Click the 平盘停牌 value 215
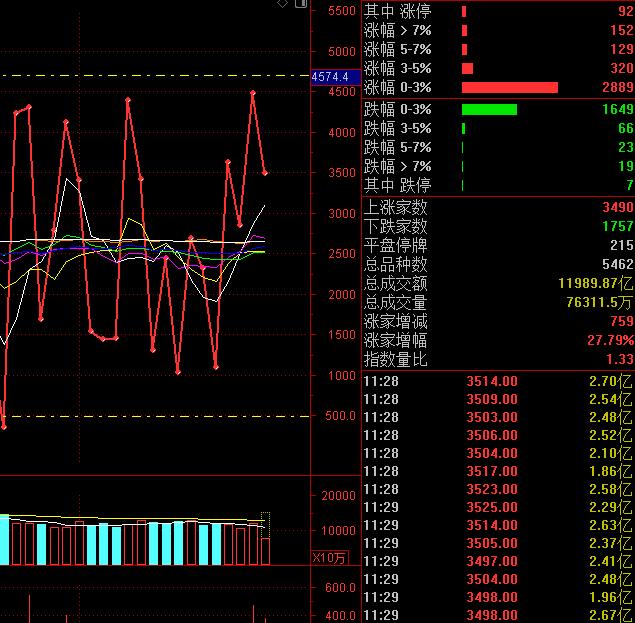This screenshot has width=635, height=623. coord(622,245)
